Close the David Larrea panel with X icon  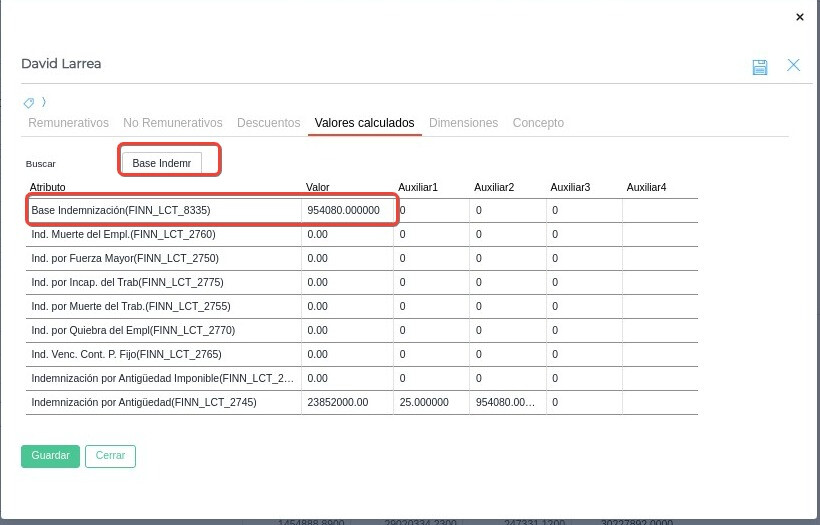(x=793, y=65)
